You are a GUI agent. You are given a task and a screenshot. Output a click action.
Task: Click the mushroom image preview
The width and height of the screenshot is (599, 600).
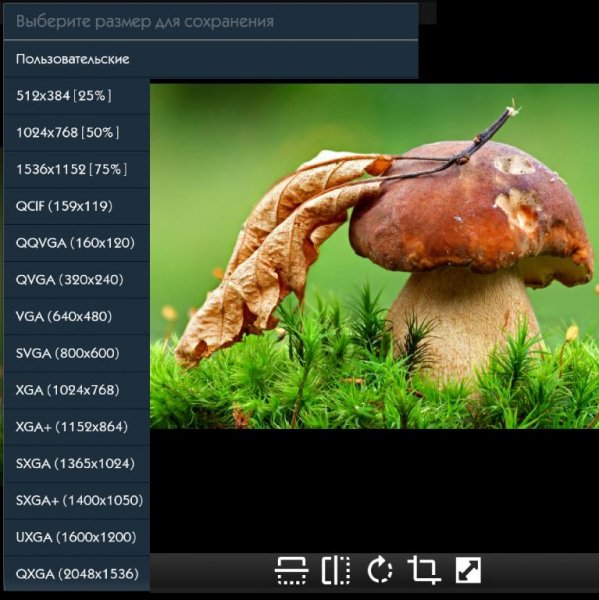pyautogui.click(x=374, y=256)
